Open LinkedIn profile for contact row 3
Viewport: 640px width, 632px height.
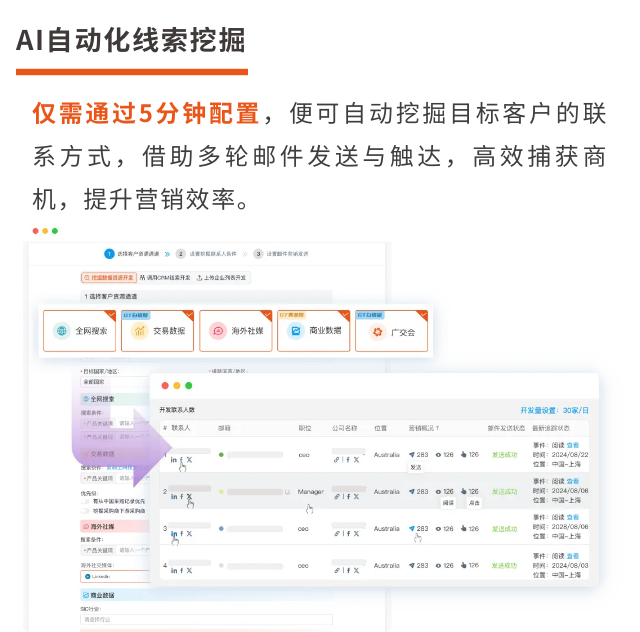(173, 534)
